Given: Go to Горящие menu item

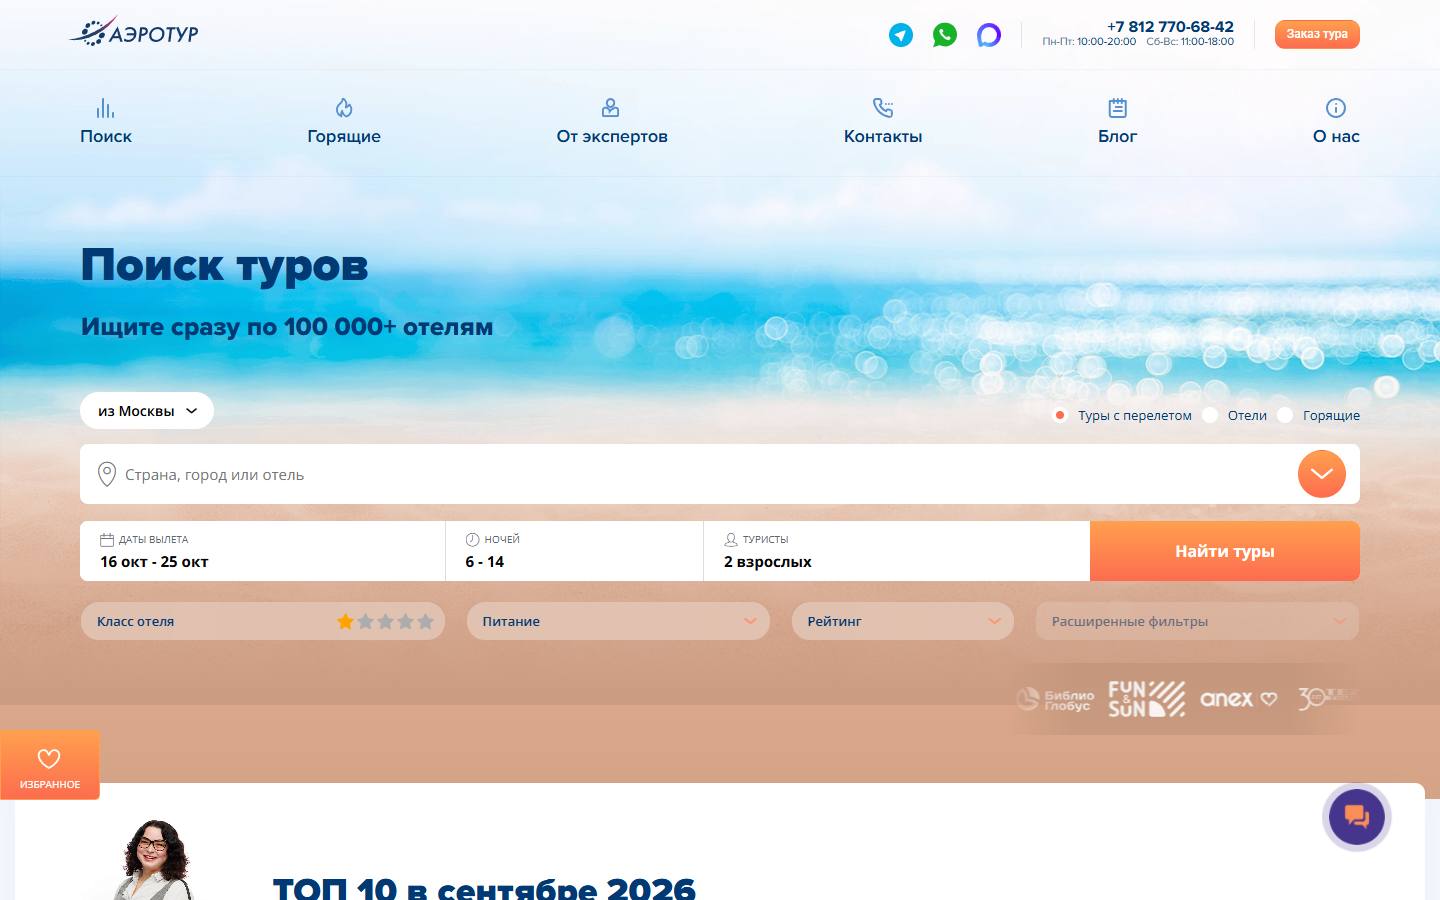Looking at the screenshot, I should click(x=344, y=136).
